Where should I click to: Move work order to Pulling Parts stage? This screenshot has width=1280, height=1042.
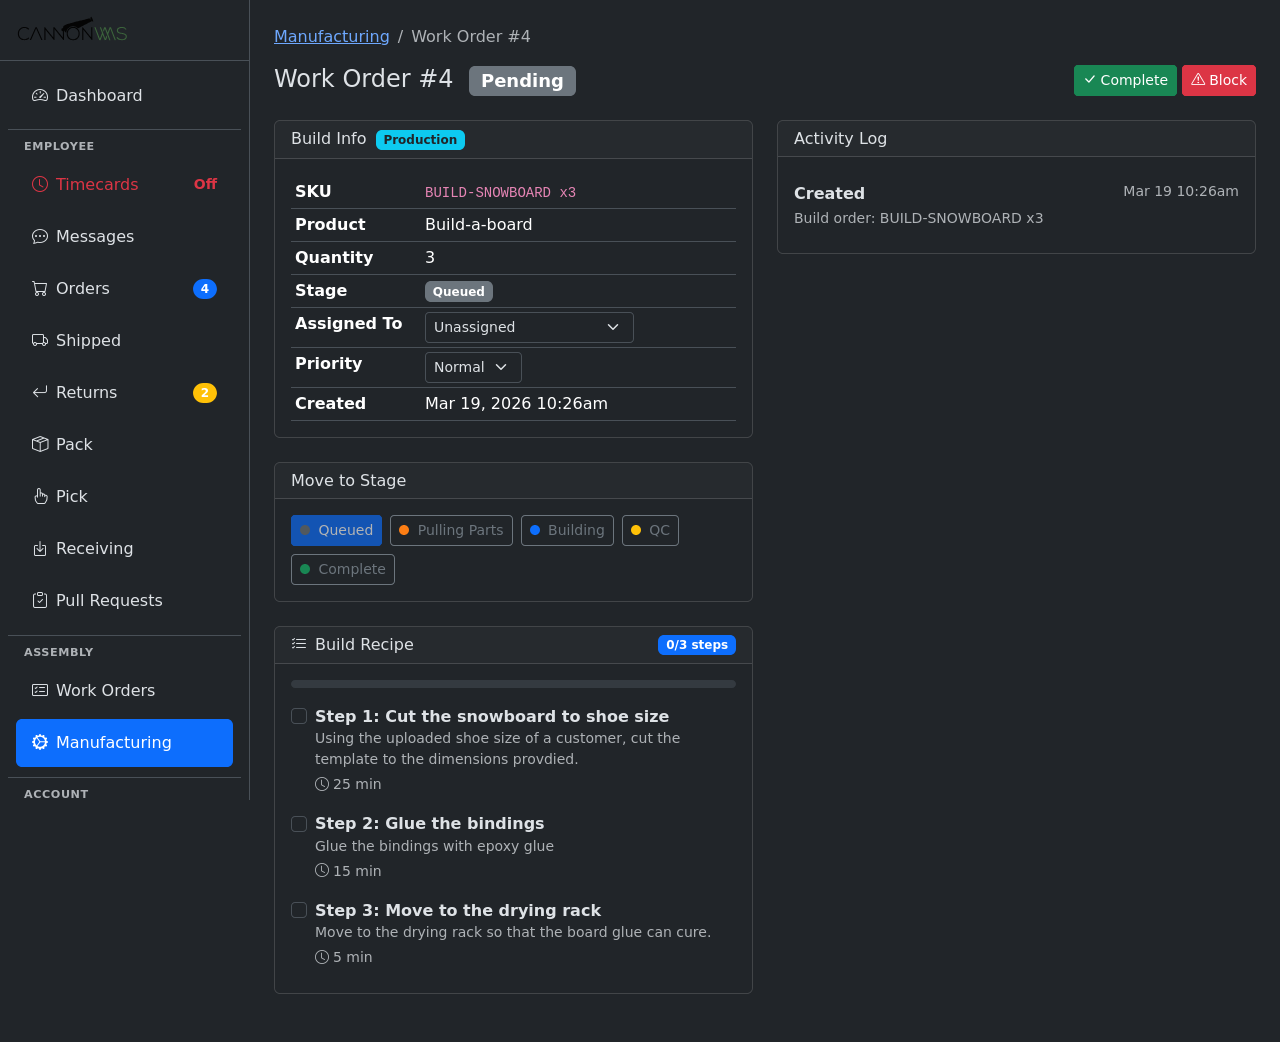(x=451, y=530)
